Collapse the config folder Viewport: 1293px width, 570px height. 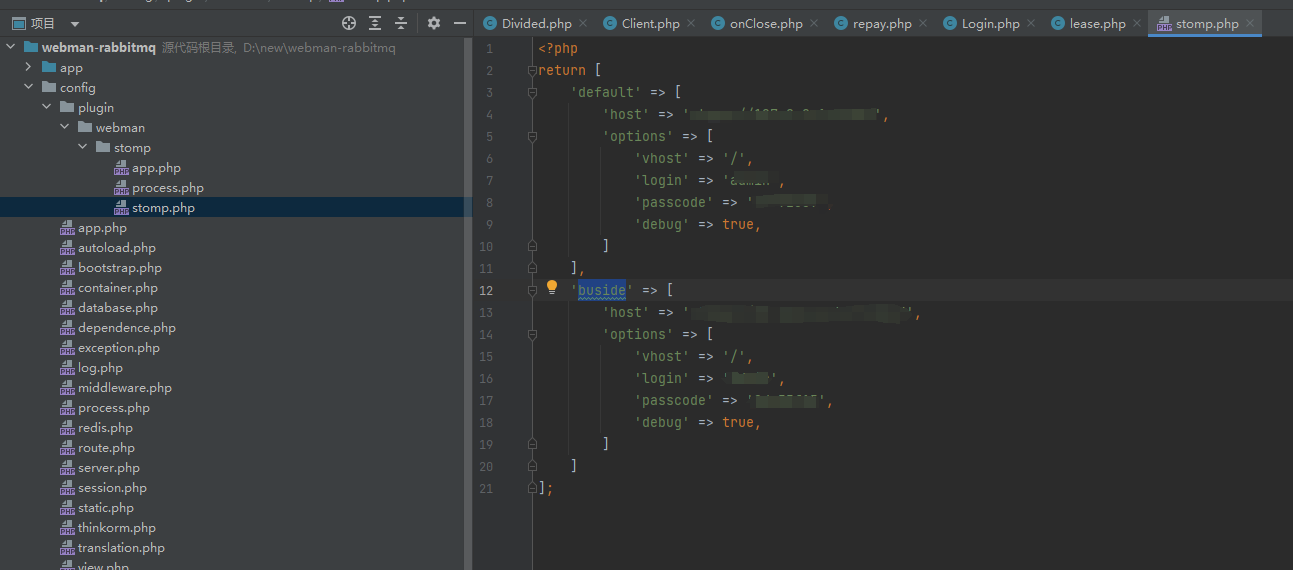click(x=28, y=88)
